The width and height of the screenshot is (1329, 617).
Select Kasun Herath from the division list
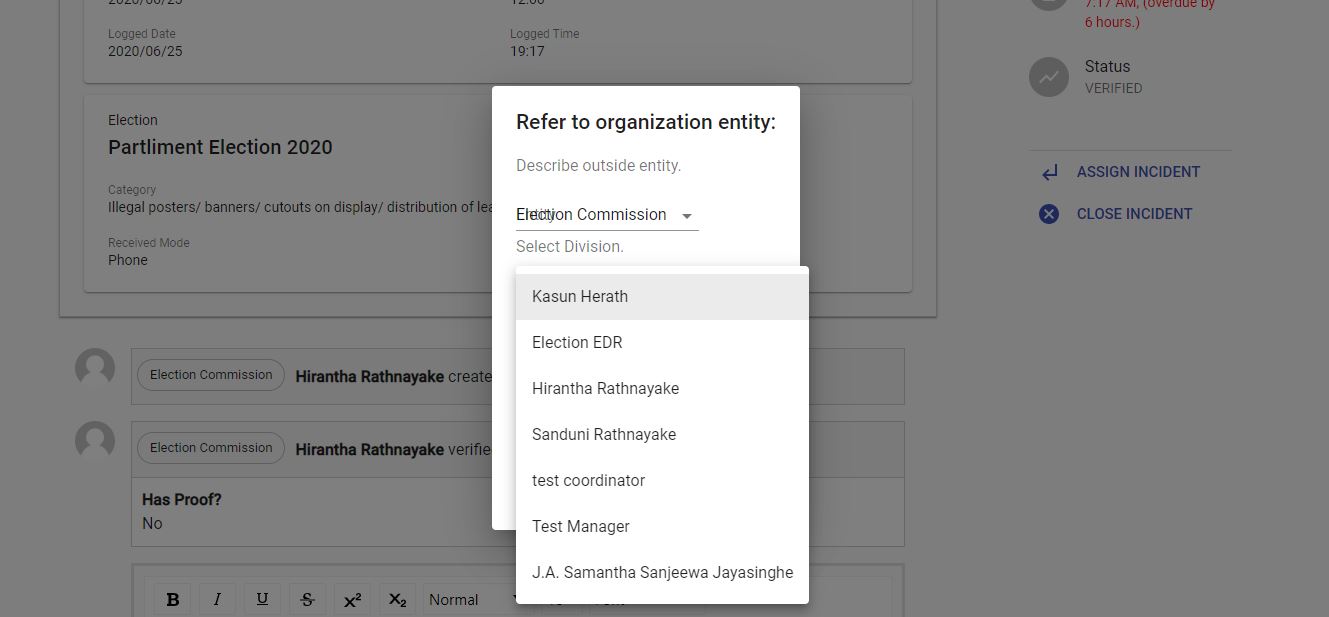580,296
